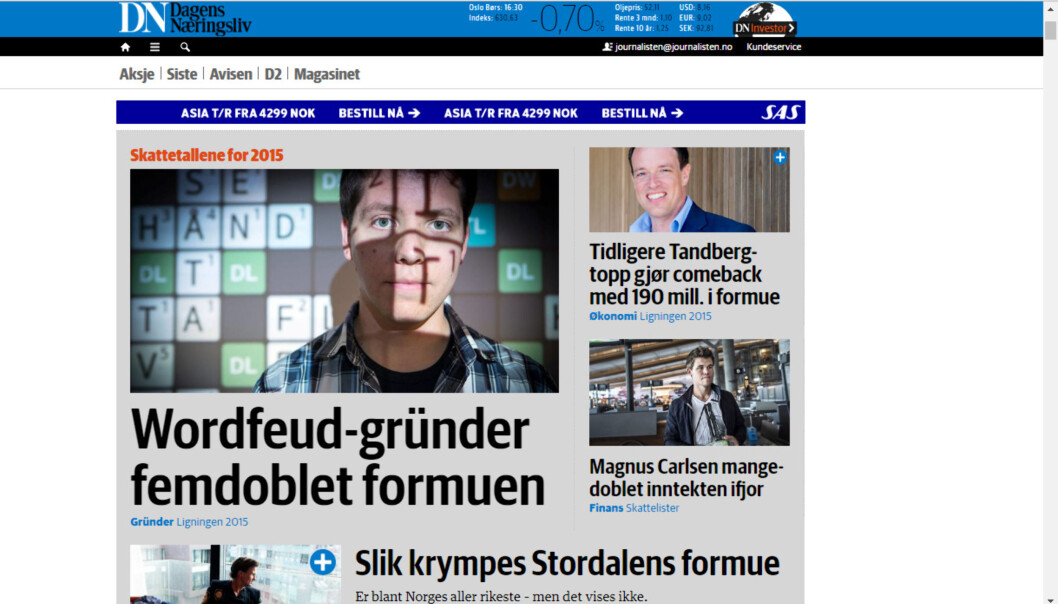This screenshot has height=604, width=1058.
Task: Click the Kundeservice link
Action: point(773,47)
